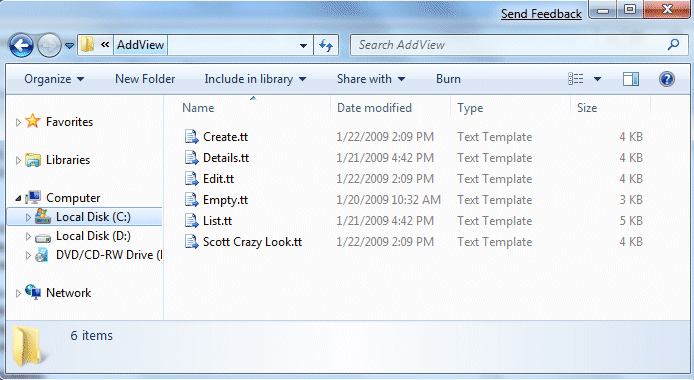Select the Create.tt file icon
Viewport: 694px width, 380px height.
[191, 137]
